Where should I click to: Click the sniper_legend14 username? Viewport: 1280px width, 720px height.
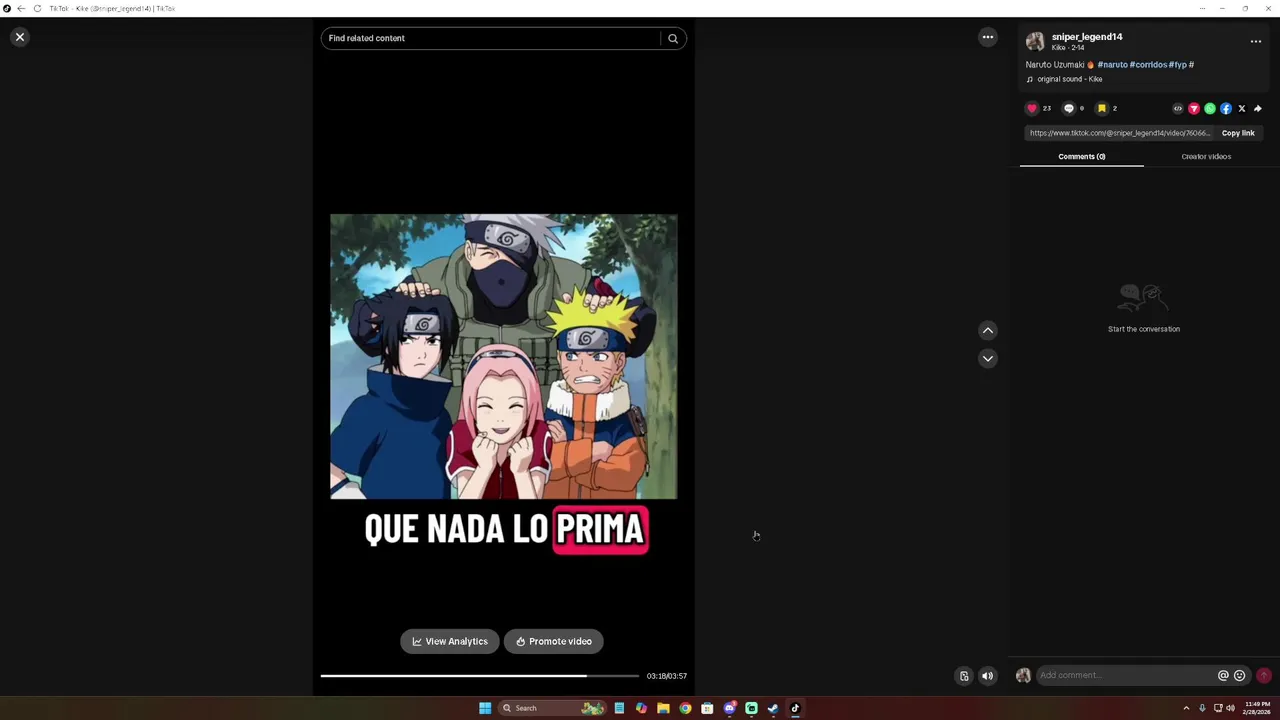tap(1087, 37)
